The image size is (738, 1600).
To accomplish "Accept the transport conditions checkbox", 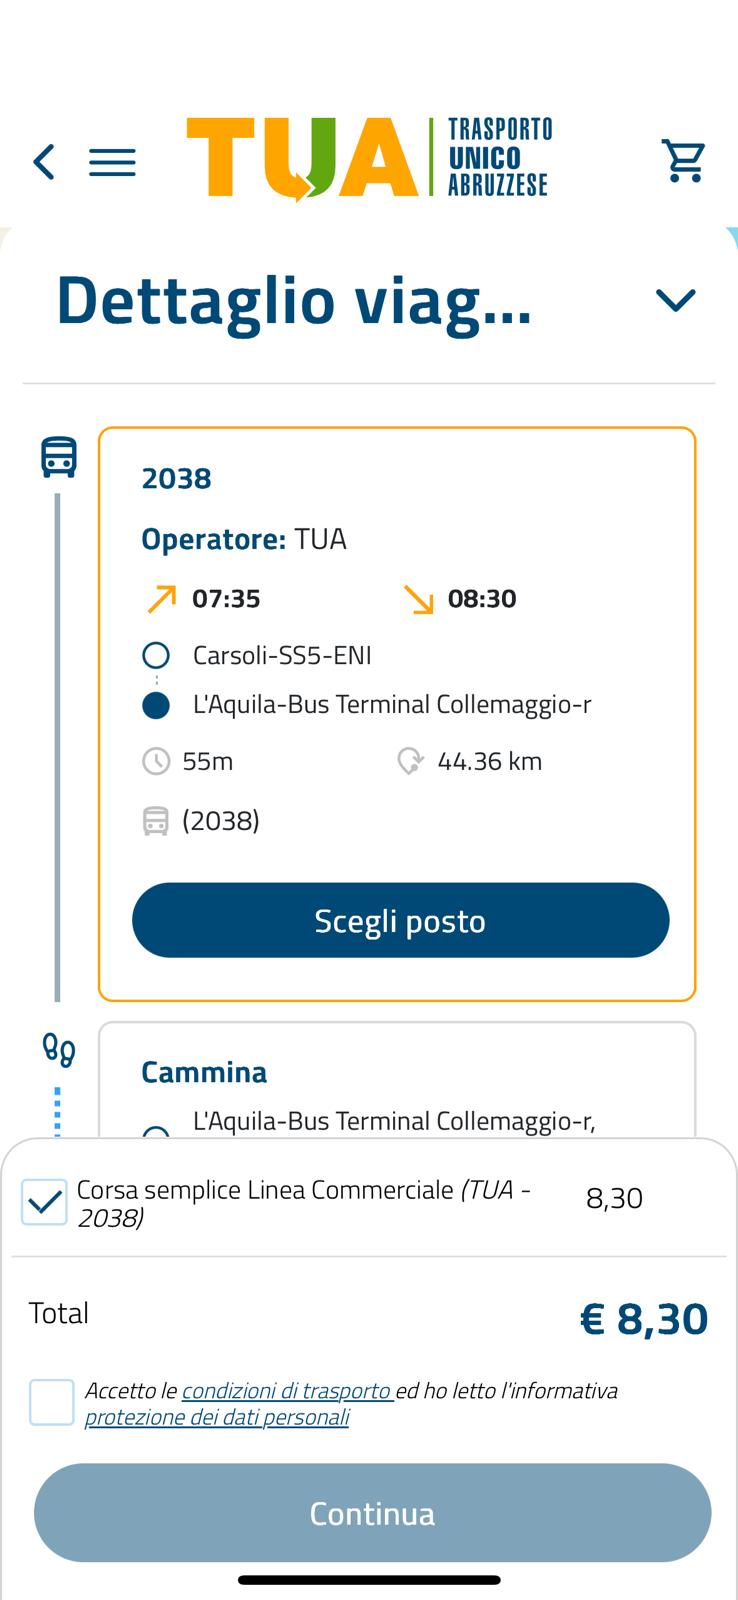I will (x=52, y=1402).
